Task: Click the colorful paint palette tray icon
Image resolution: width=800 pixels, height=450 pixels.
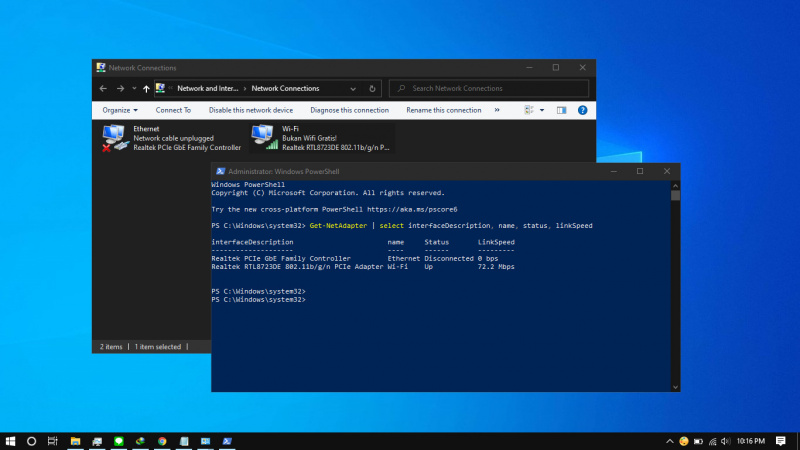Action: tap(684, 441)
